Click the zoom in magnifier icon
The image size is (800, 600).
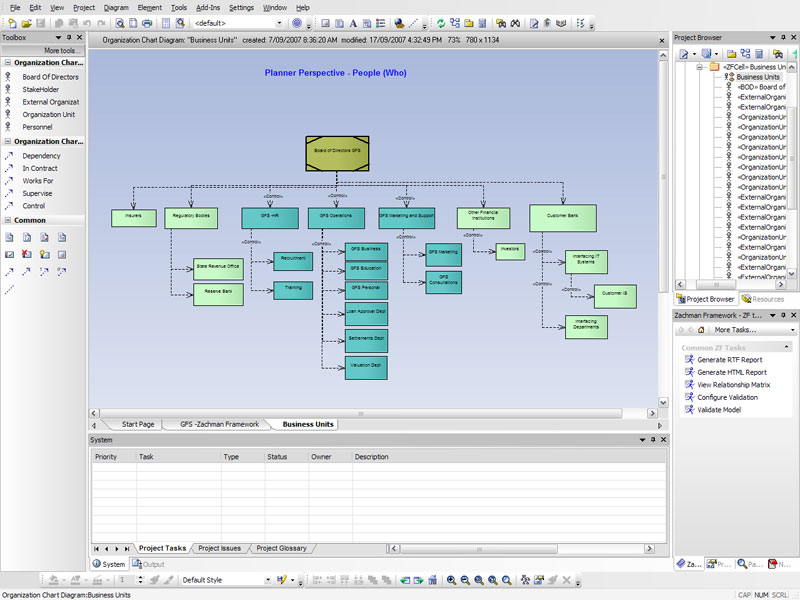[x=452, y=580]
